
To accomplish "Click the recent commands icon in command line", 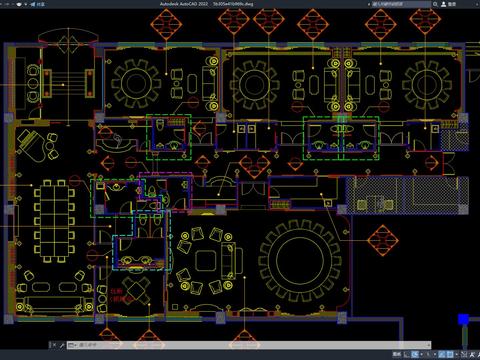I will [x=72, y=345].
